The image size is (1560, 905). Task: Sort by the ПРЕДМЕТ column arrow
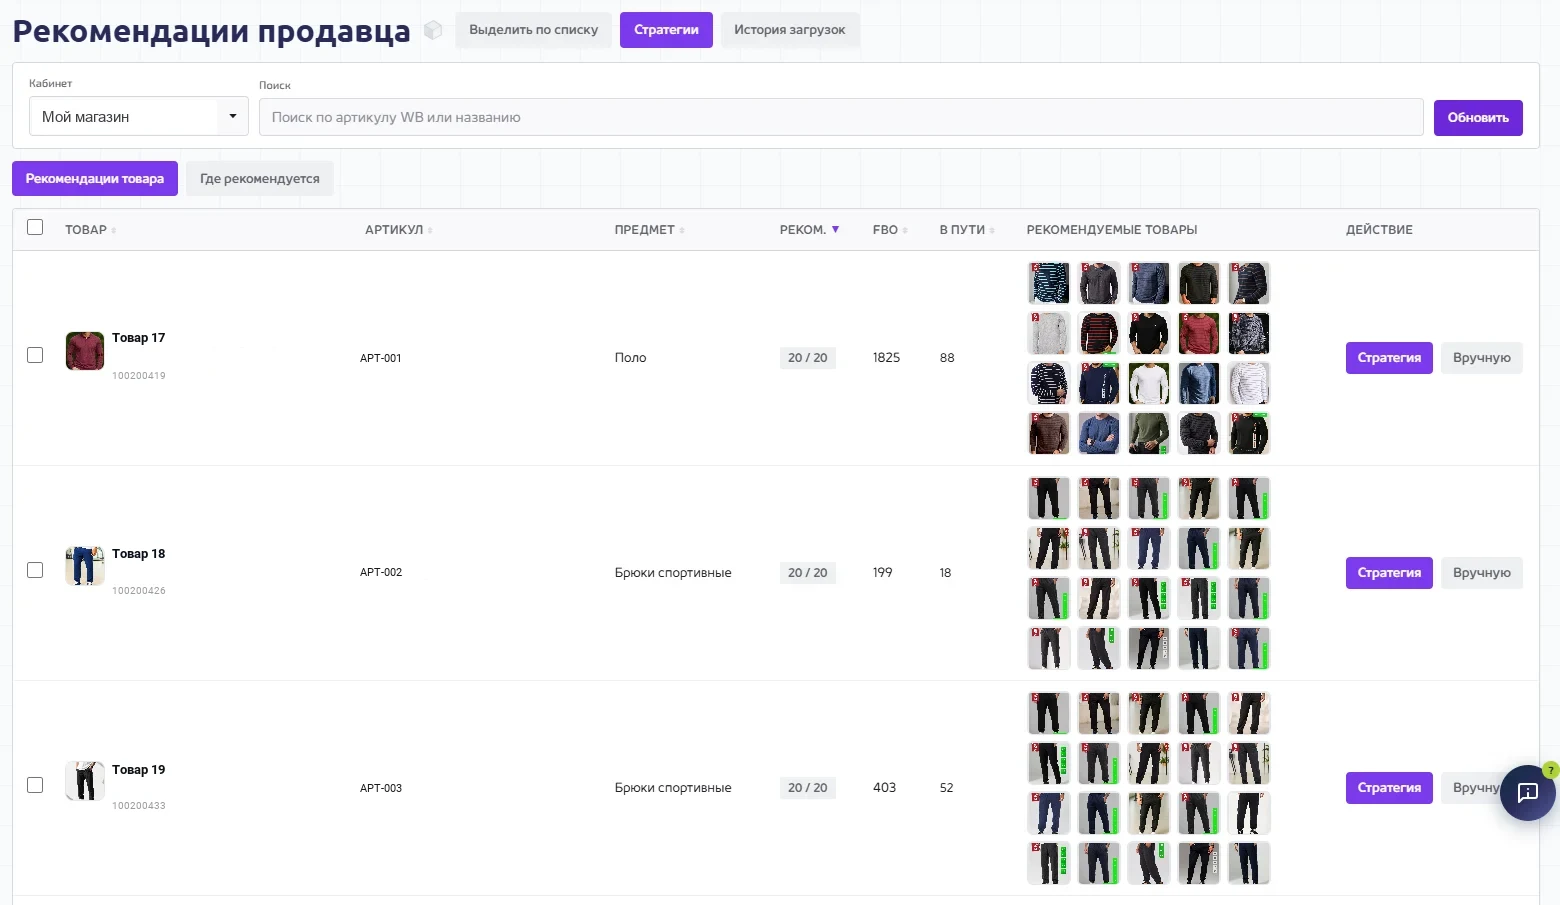[x=682, y=231]
